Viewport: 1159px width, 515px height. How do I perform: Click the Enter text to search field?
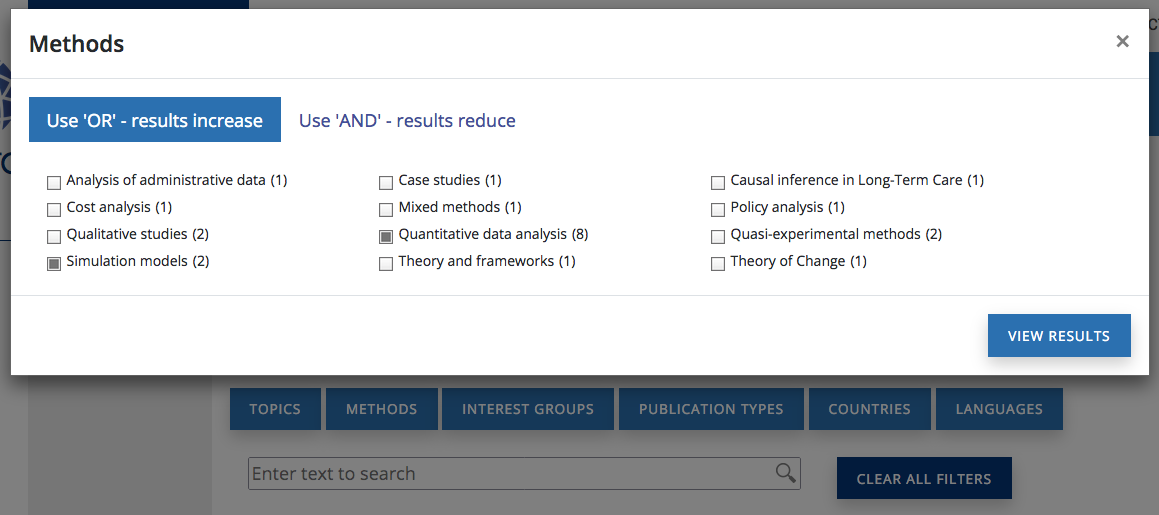click(x=510, y=474)
